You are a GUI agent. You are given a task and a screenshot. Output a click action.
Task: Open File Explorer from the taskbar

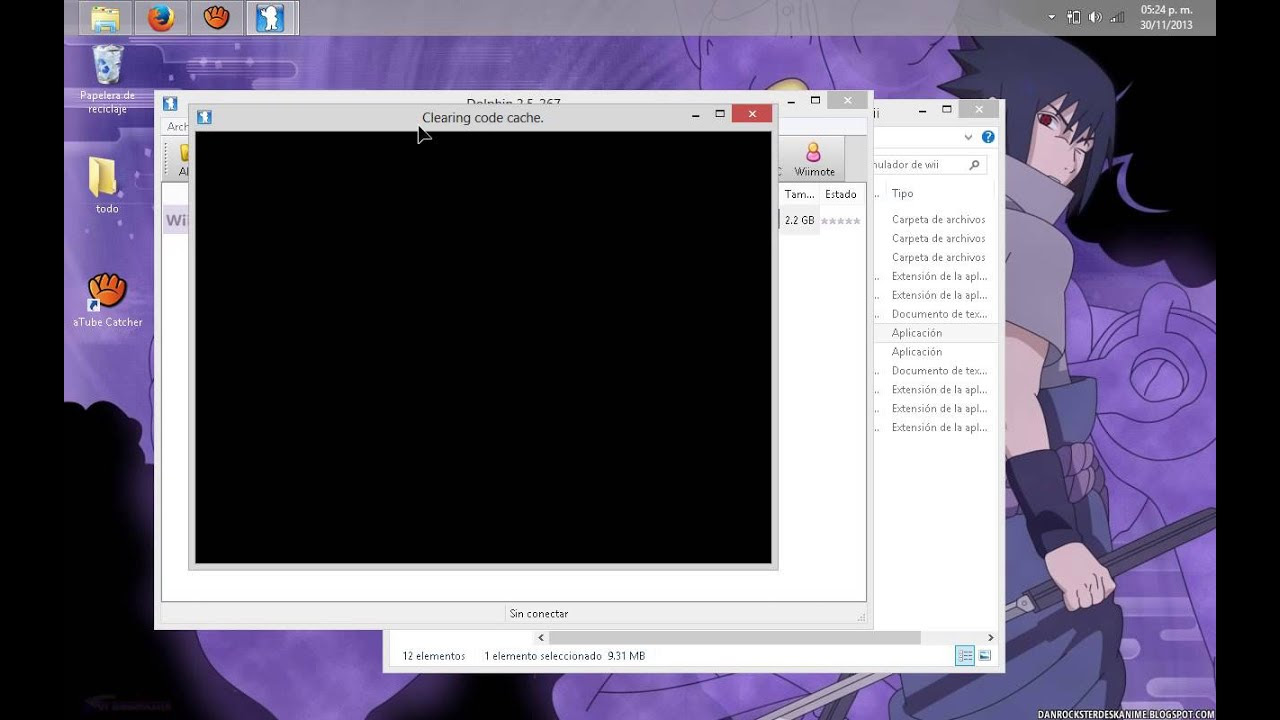coord(105,18)
